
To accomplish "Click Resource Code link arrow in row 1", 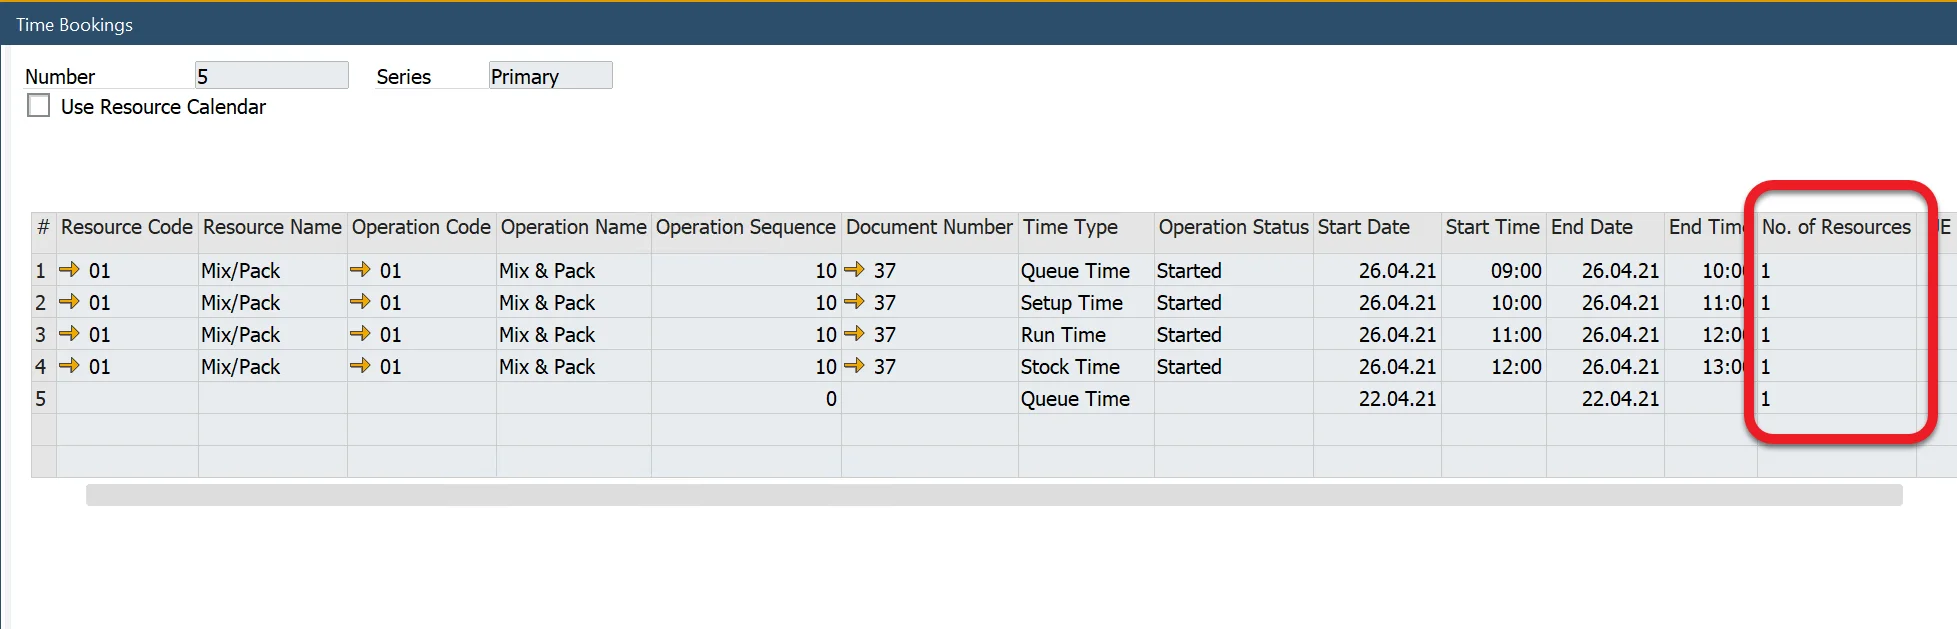I will (69, 270).
